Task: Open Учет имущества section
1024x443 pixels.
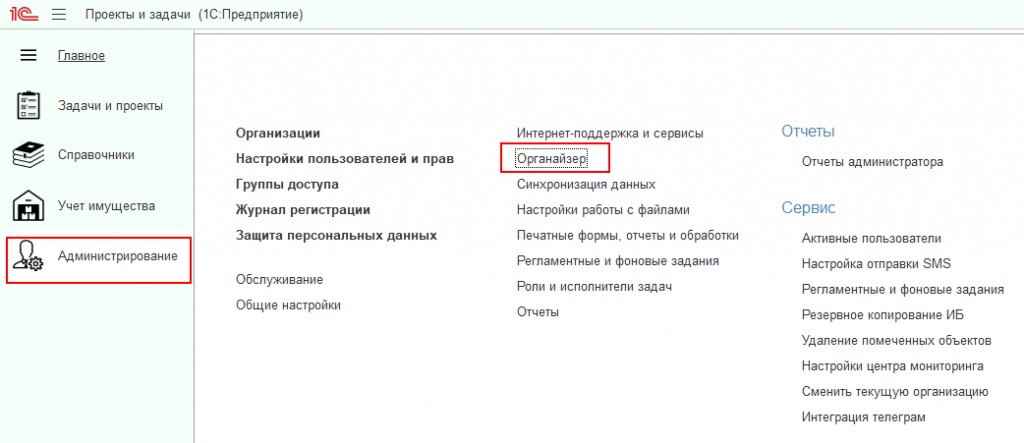Action: (x=106, y=206)
